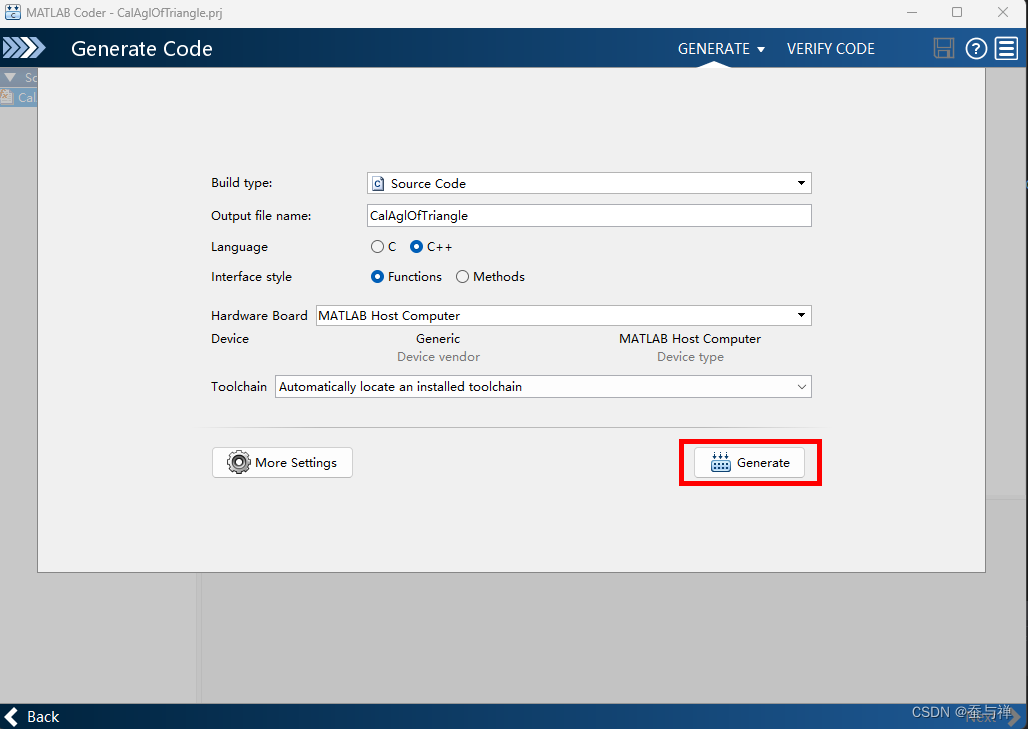The width and height of the screenshot is (1028, 729).
Task: Minimize the MATLAB Coder window
Action: (x=911, y=12)
